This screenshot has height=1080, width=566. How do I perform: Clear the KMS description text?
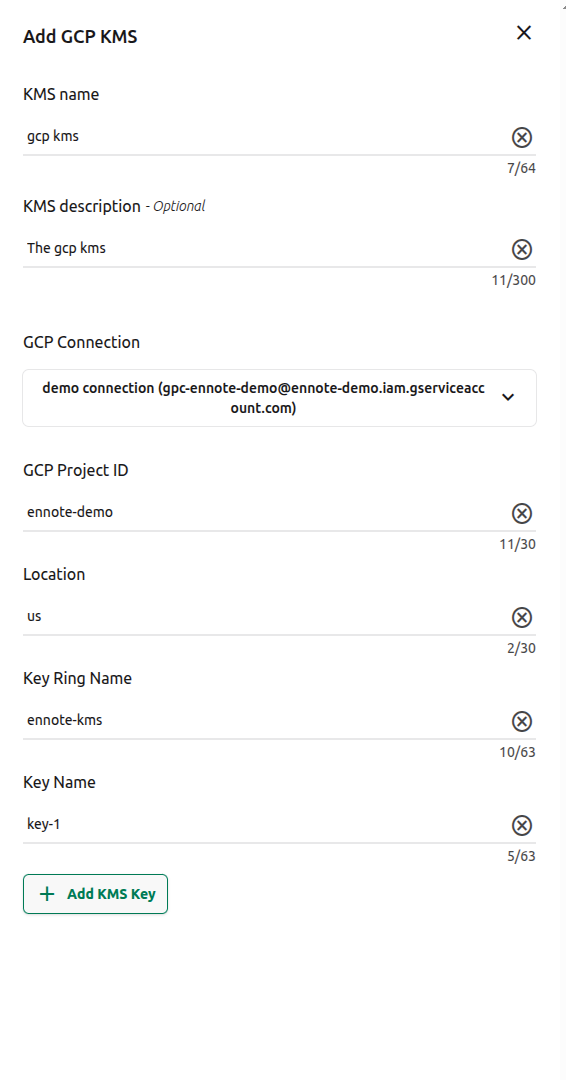click(522, 249)
